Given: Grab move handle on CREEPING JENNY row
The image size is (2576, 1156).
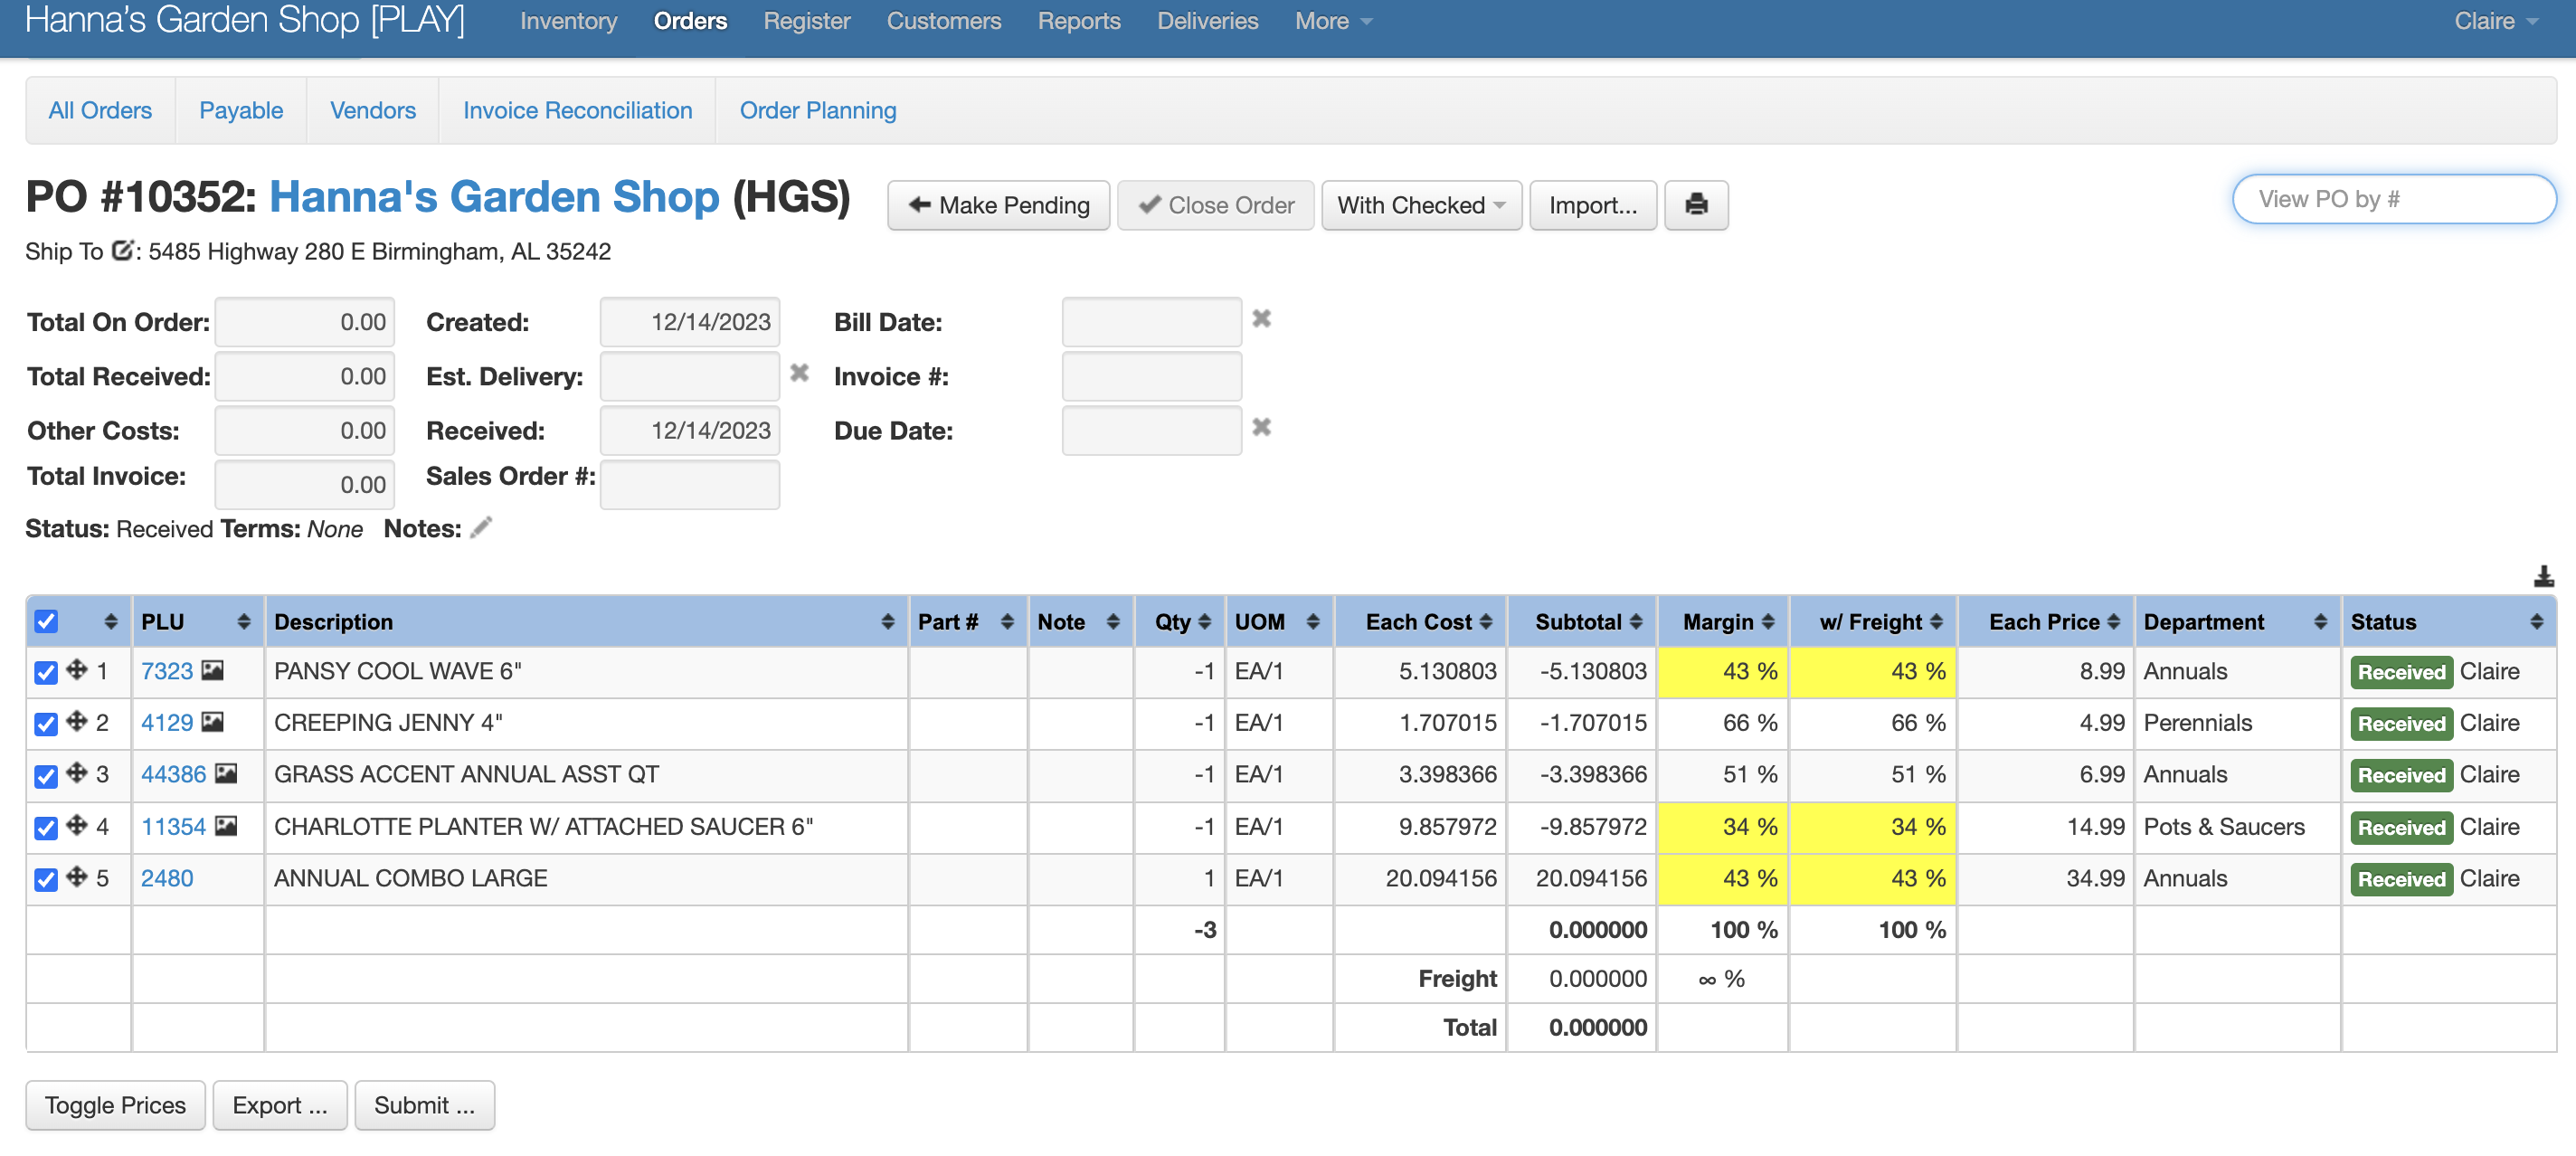Looking at the screenshot, I should 76,722.
